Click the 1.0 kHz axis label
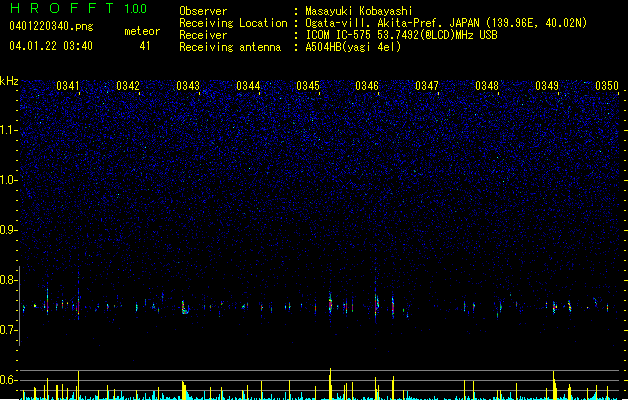Viewport: 629px width, 400px height. pyautogui.click(x=8, y=180)
